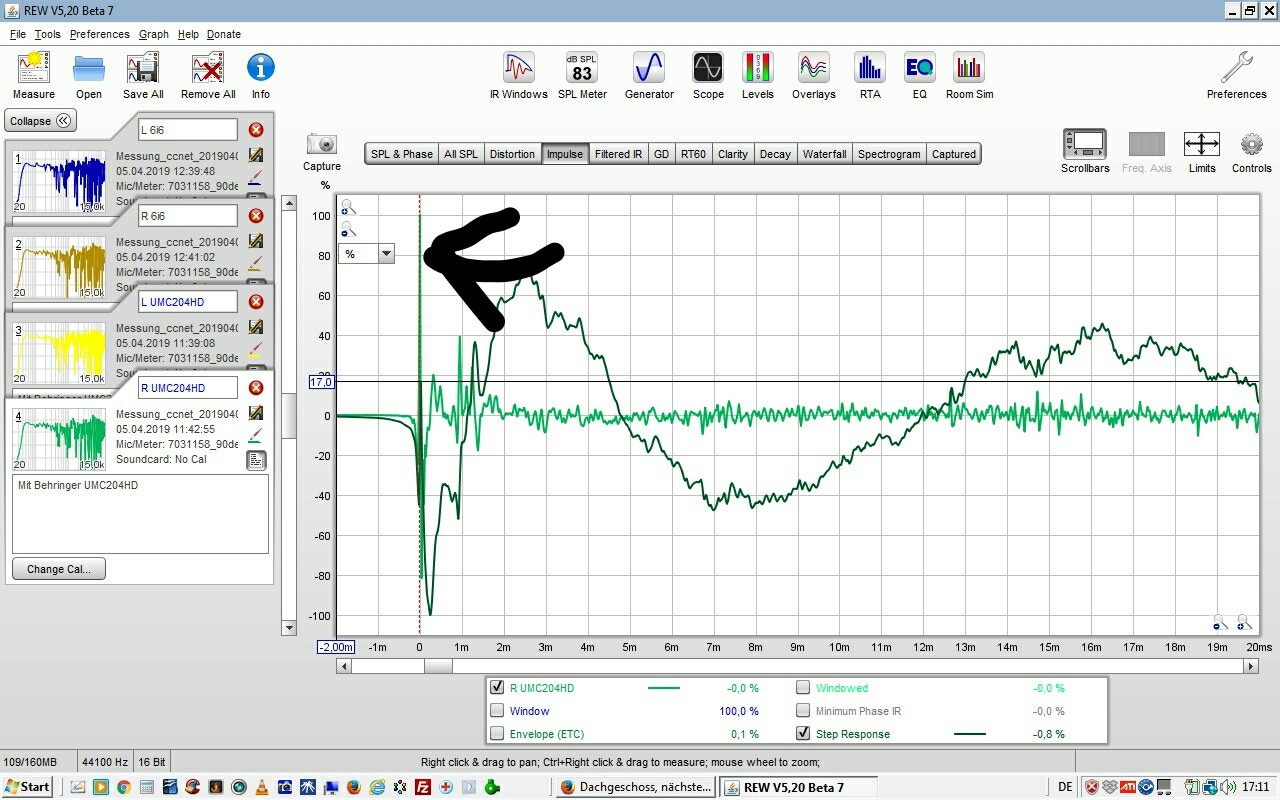Click the Measure icon in toolbar

tap(34, 69)
